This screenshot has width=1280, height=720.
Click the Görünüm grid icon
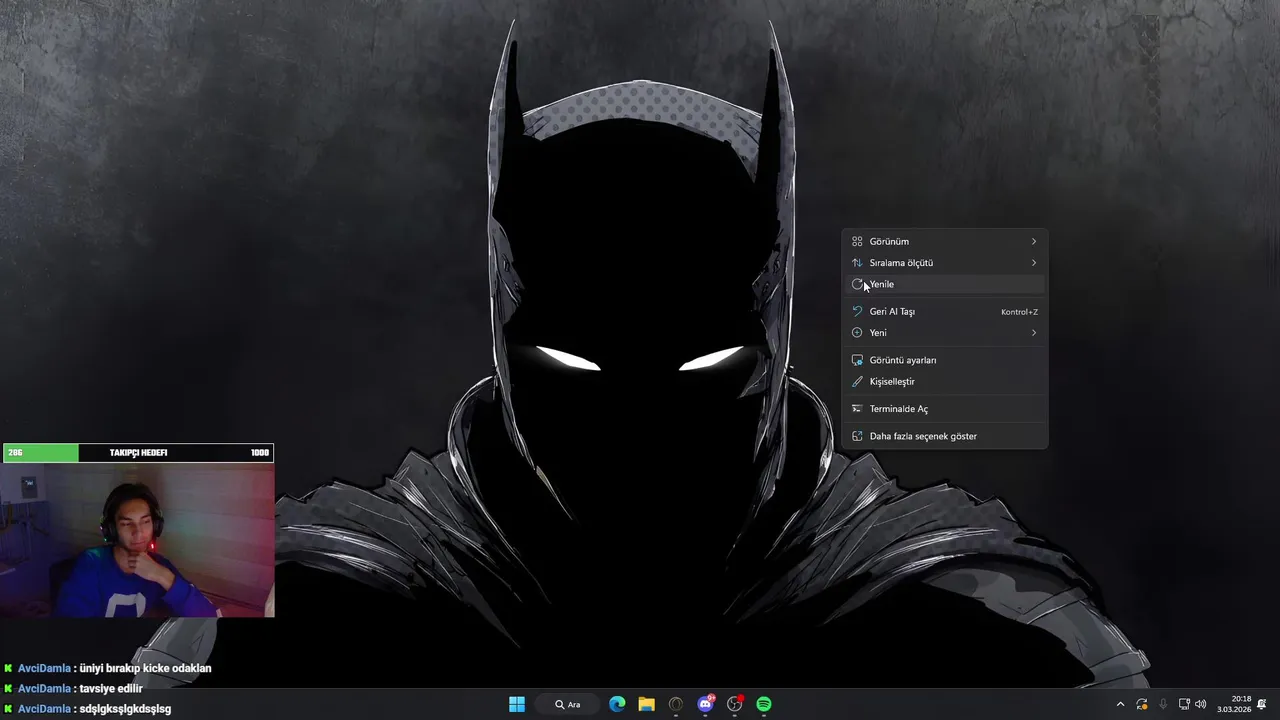tap(857, 241)
